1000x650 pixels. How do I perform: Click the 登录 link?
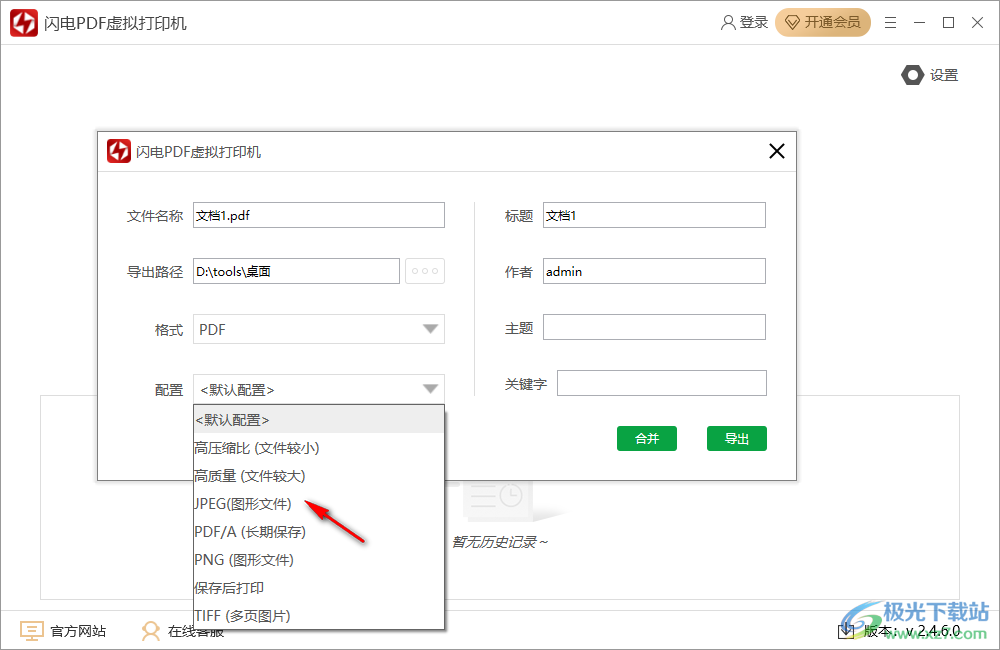tap(753, 22)
